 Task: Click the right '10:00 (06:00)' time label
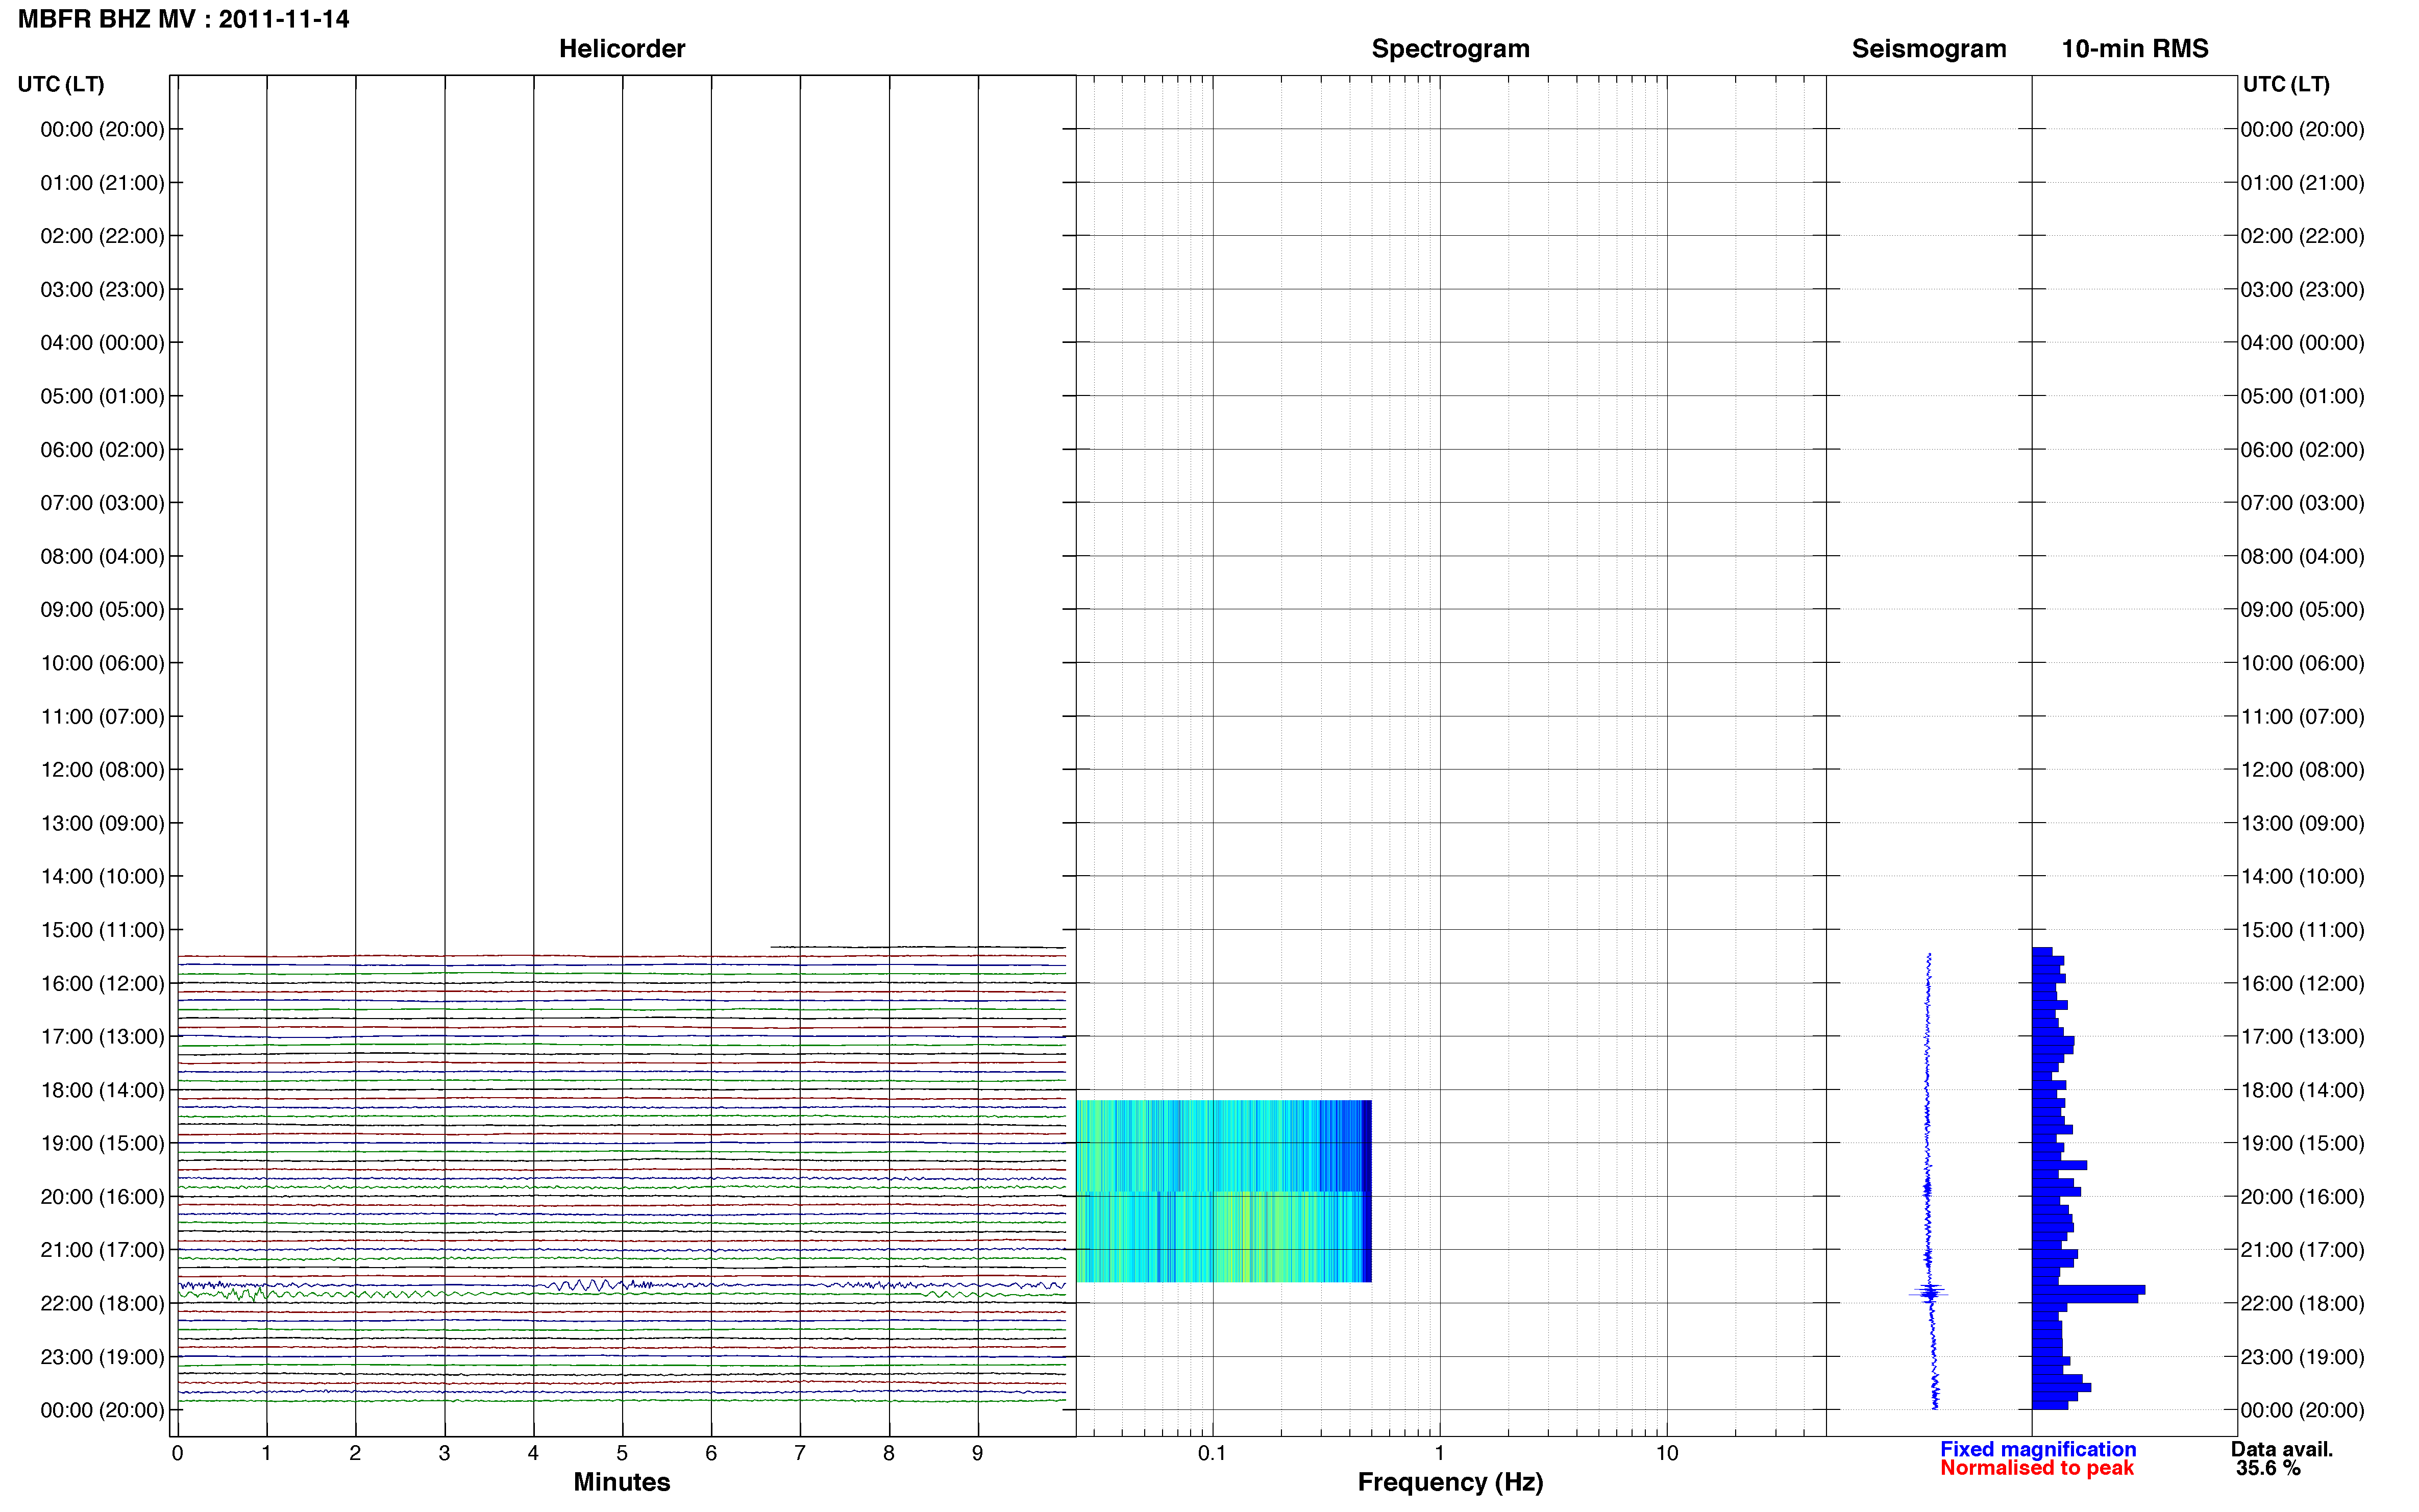tap(2302, 663)
